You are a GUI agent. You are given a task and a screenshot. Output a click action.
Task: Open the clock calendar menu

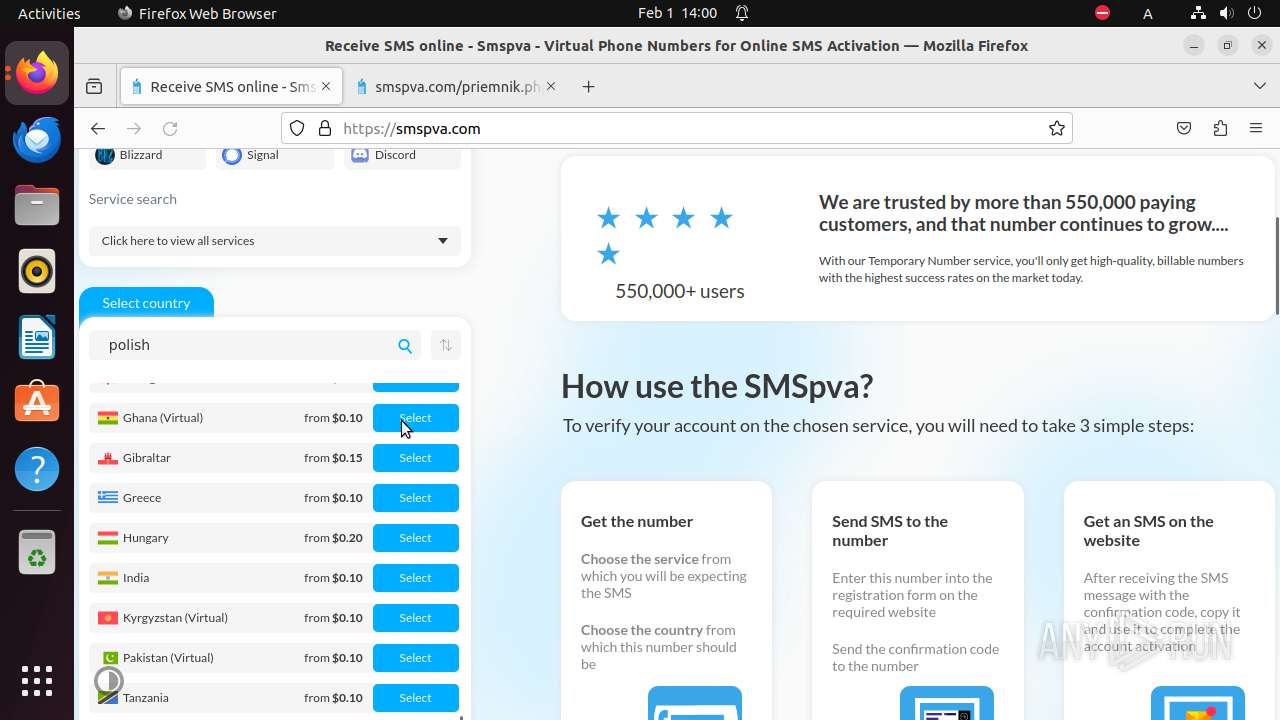(x=677, y=13)
